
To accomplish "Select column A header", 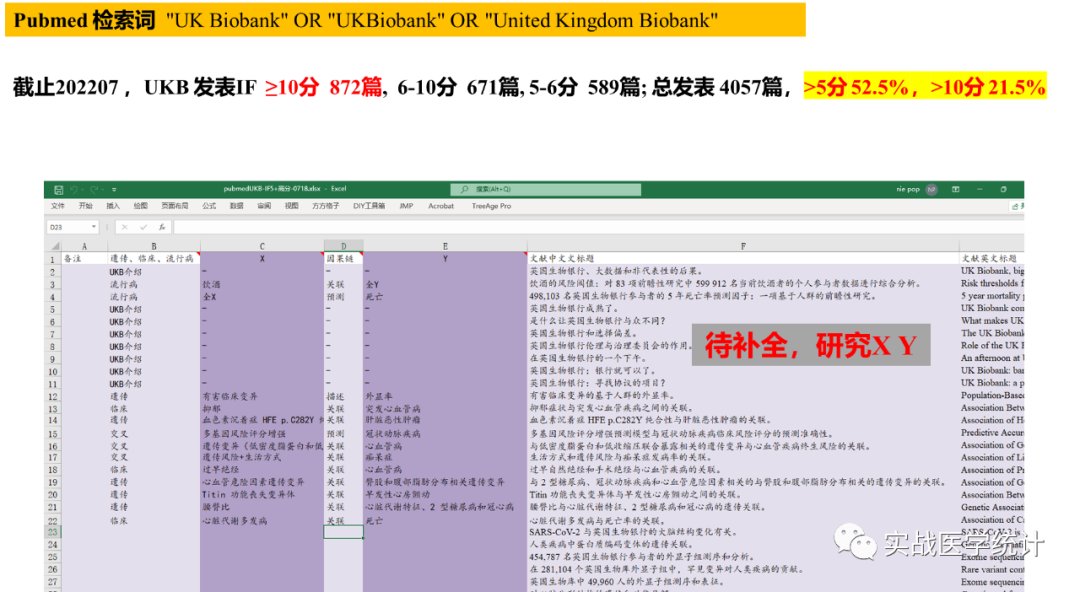I will point(85,246).
